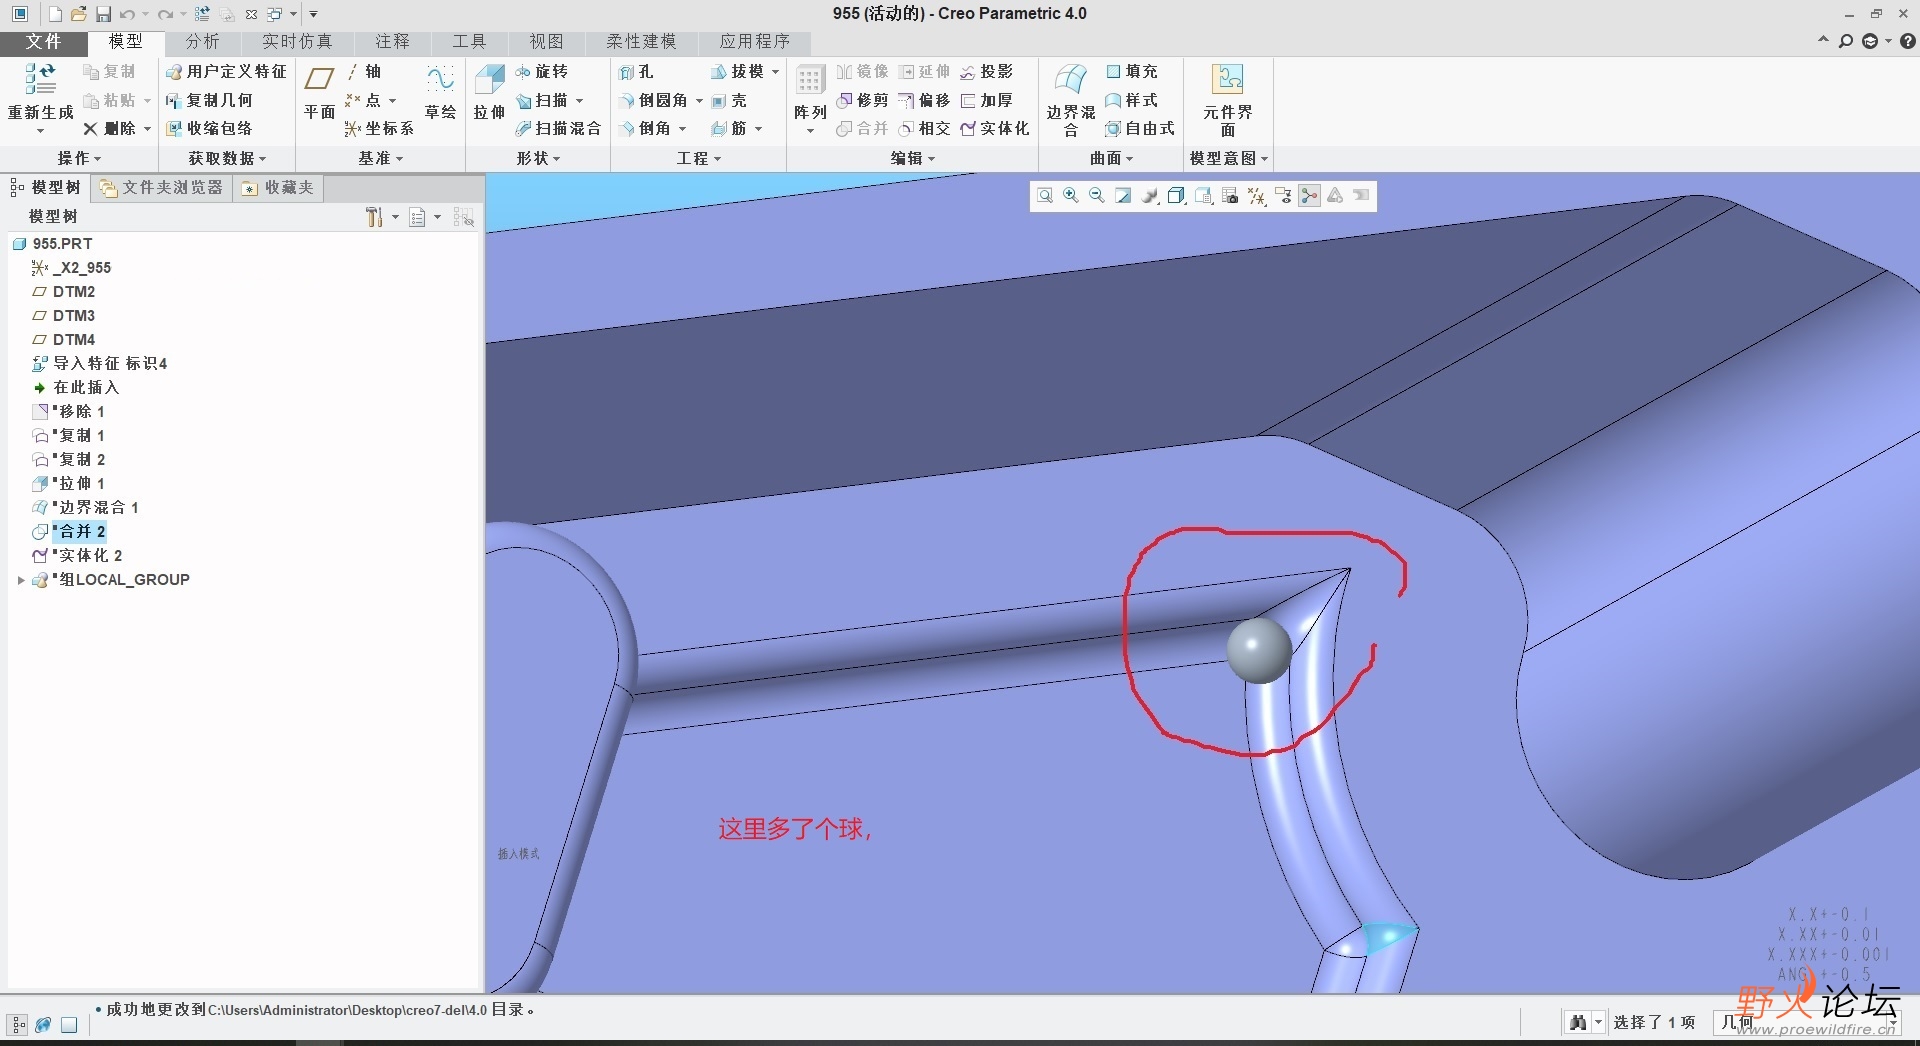The width and height of the screenshot is (1920, 1046).
Task: Open the File (文件) menu
Action: coord(43,42)
